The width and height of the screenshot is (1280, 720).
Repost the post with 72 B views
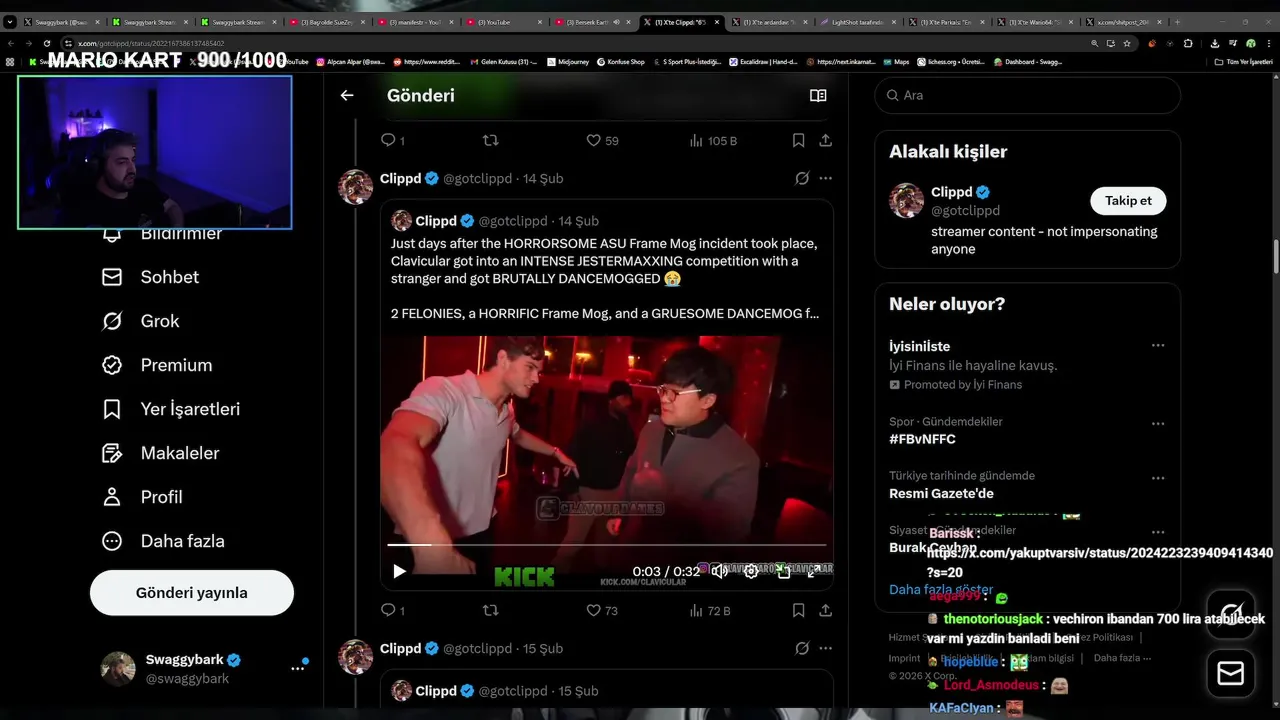(490, 610)
